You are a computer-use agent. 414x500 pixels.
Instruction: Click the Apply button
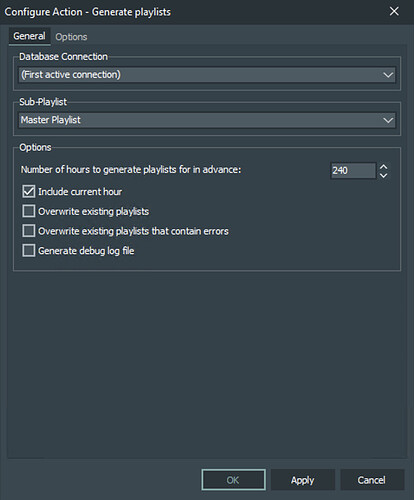tap(303, 480)
